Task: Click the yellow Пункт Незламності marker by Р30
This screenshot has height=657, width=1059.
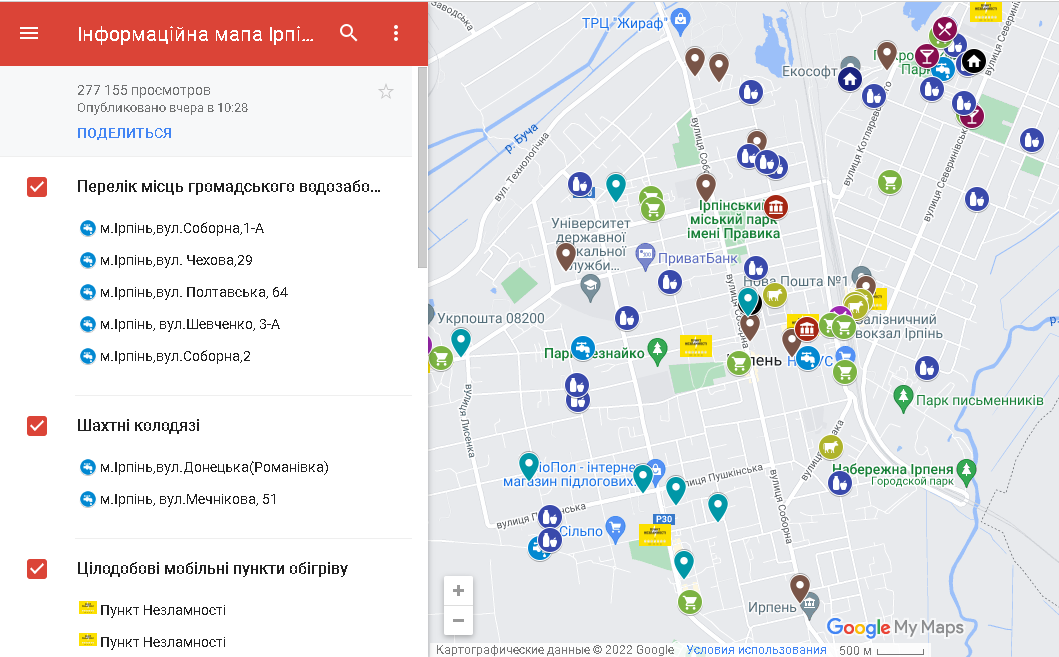Action: coord(654,535)
